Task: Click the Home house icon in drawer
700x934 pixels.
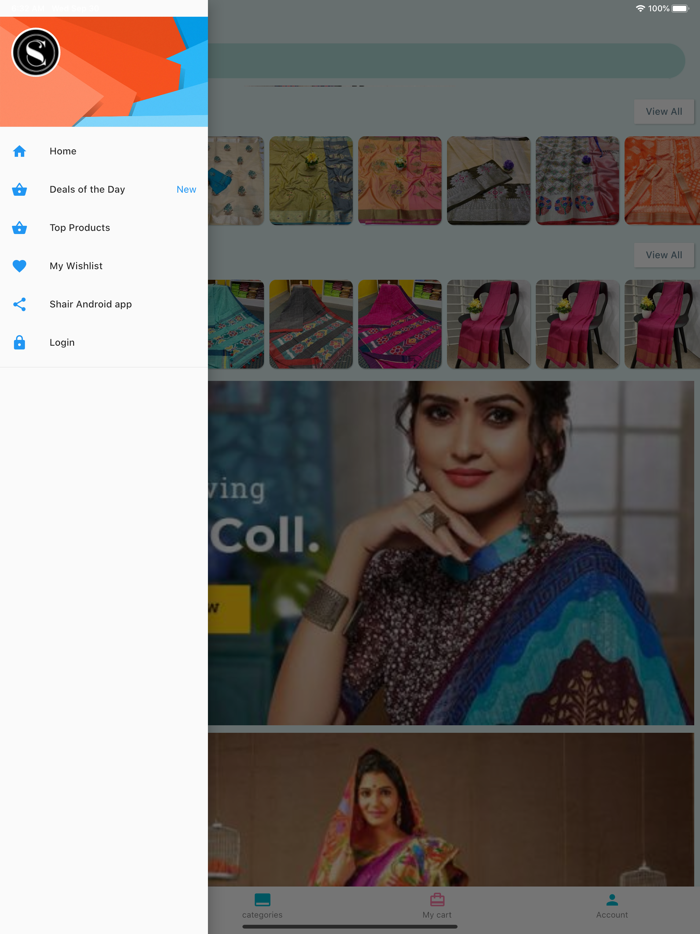Action: pyautogui.click(x=19, y=151)
